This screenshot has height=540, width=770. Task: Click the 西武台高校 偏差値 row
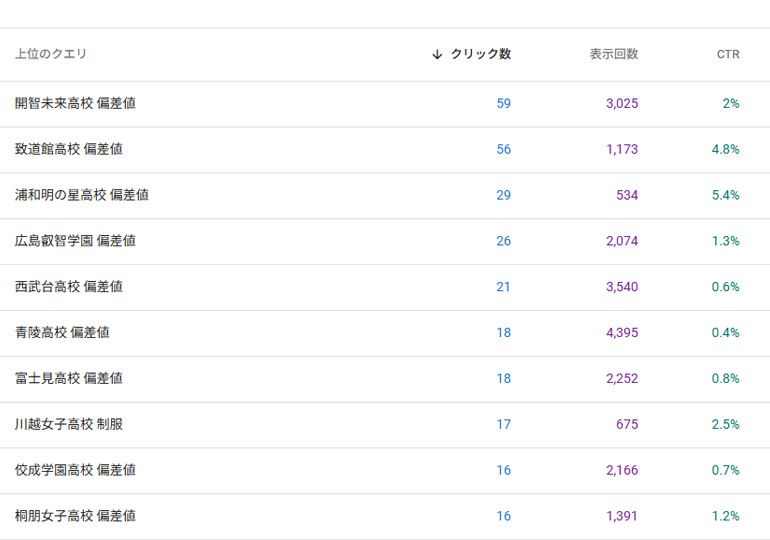click(69, 287)
